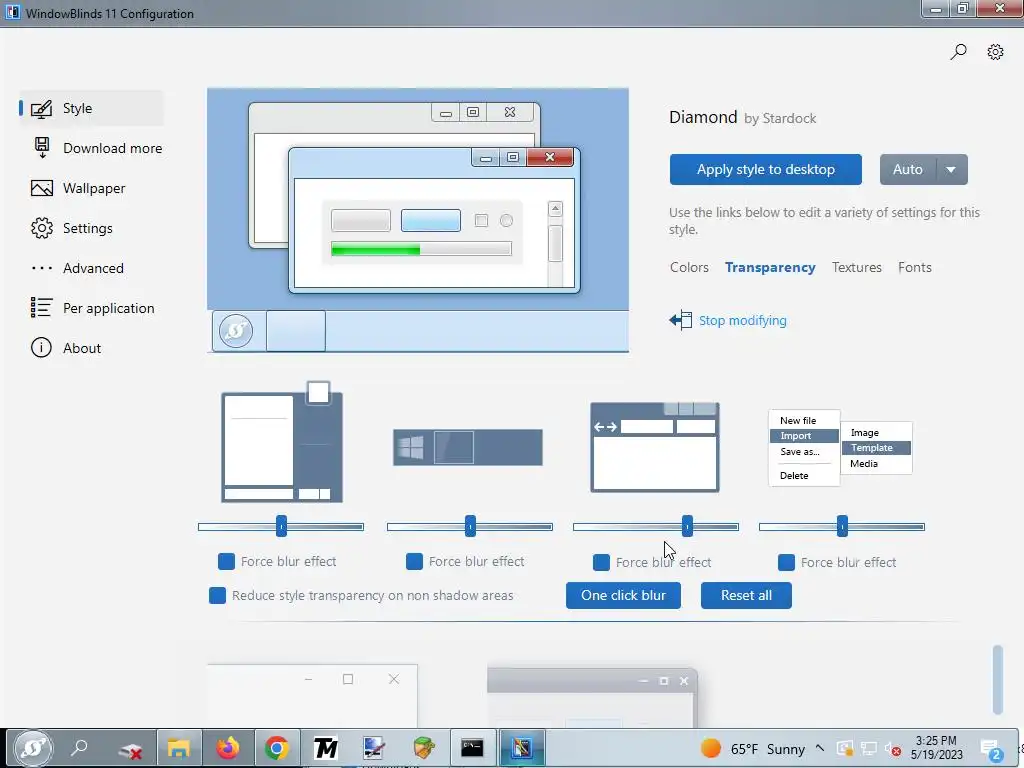
Task: Expand the Auto dropdown arrow
Action: click(x=952, y=170)
